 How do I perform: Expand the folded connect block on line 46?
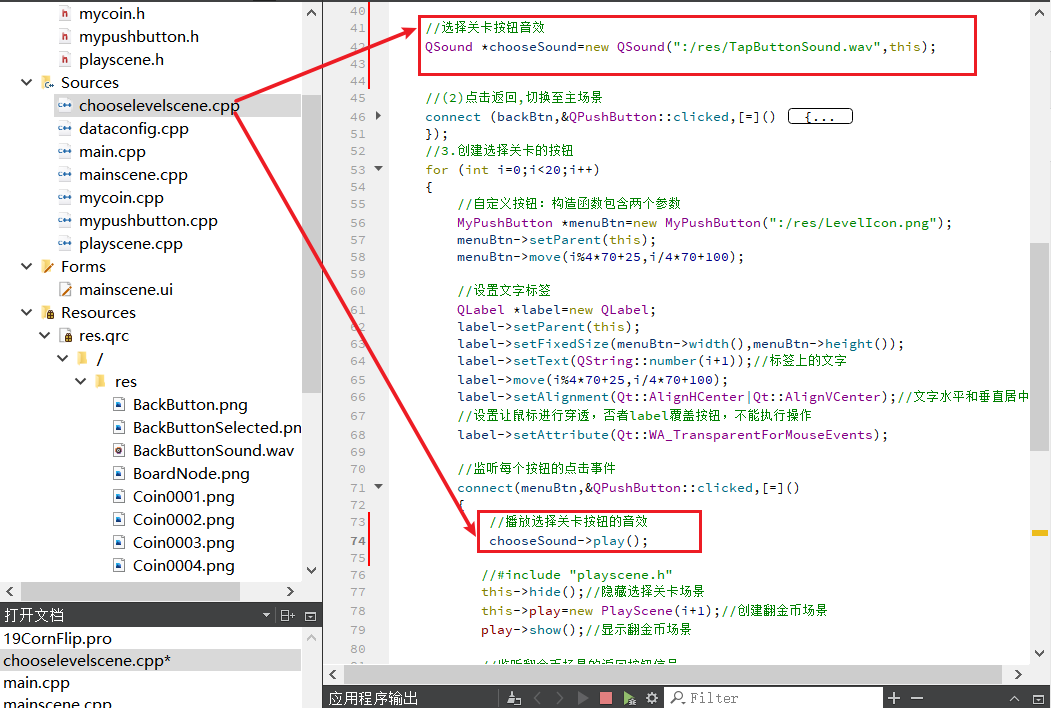coord(379,116)
